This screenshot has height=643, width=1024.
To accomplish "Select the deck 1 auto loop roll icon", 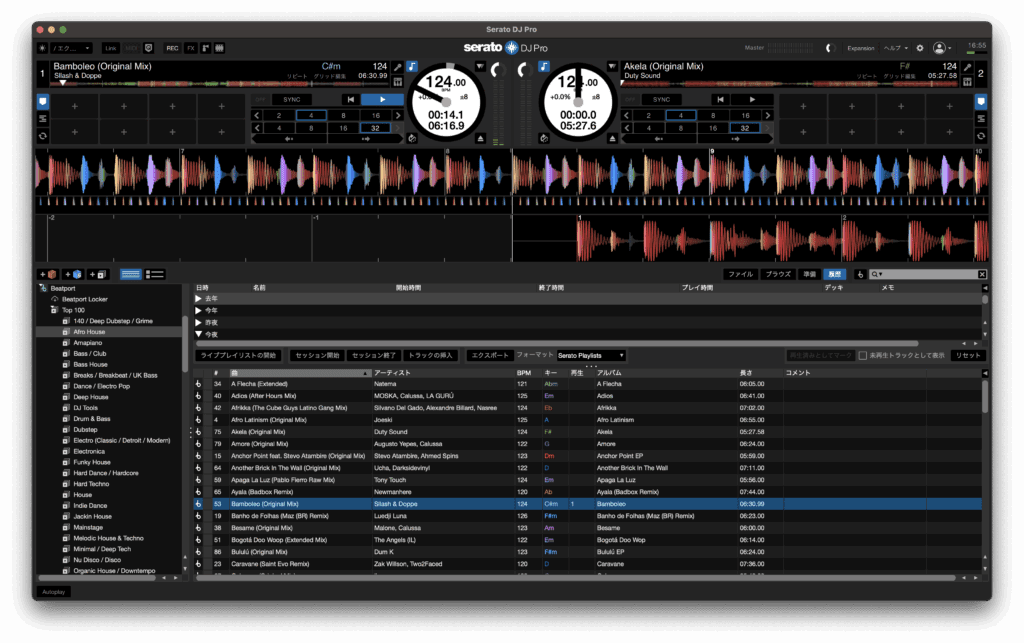I will tap(42, 136).
